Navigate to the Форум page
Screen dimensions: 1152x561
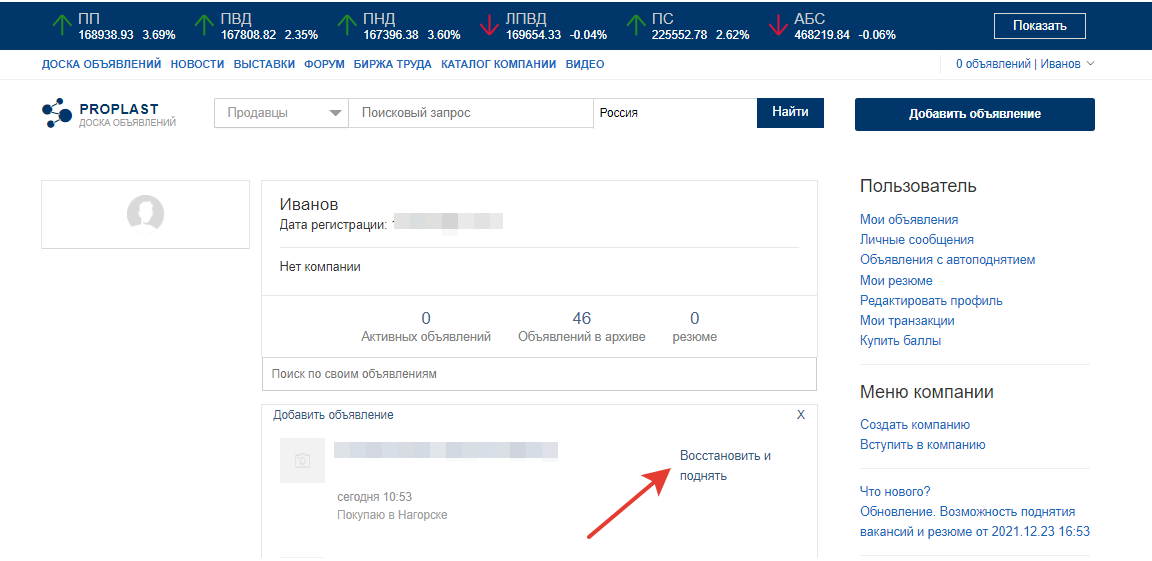pos(324,65)
